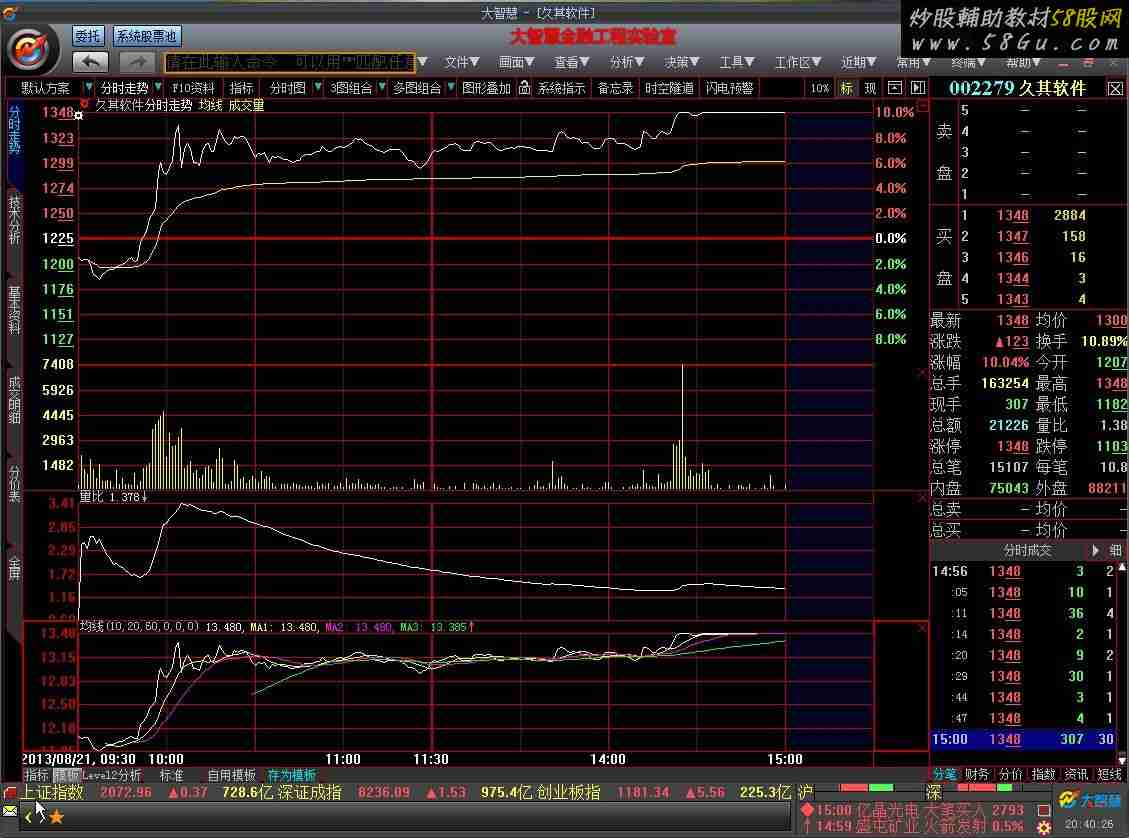Click the F10资料 button
This screenshot has width=1129, height=838.
coord(194,88)
